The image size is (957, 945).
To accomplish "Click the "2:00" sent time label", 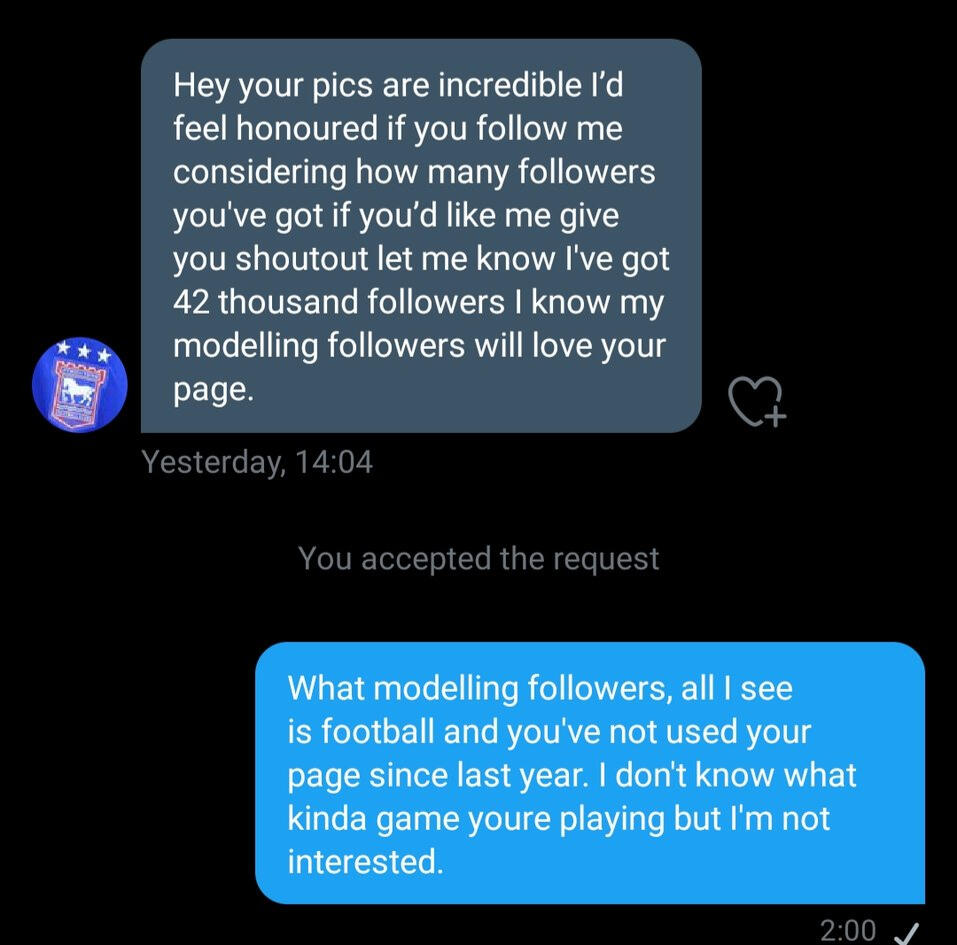I will click(x=848, y=931).
